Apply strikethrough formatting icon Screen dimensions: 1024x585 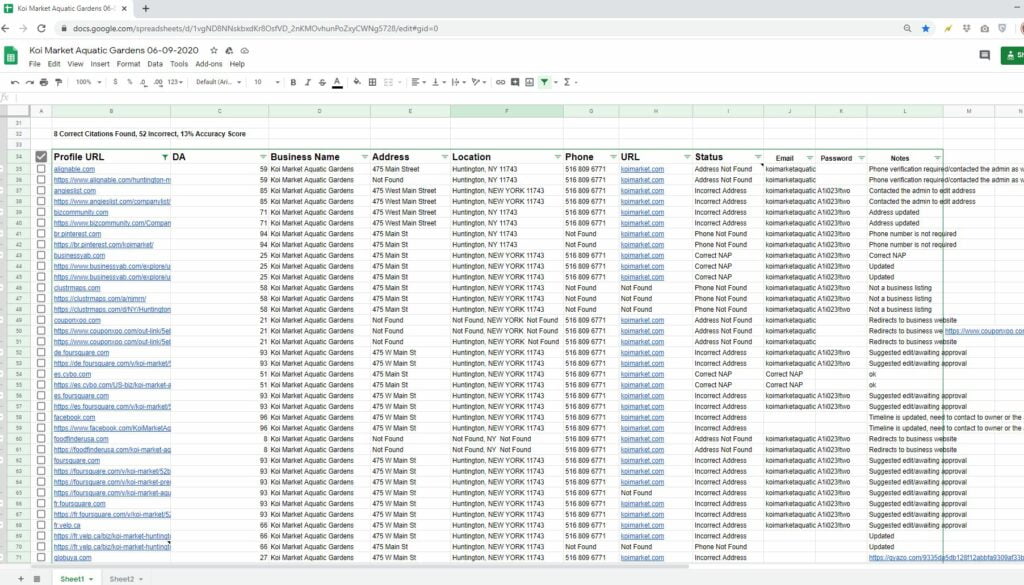click(322, 82)
